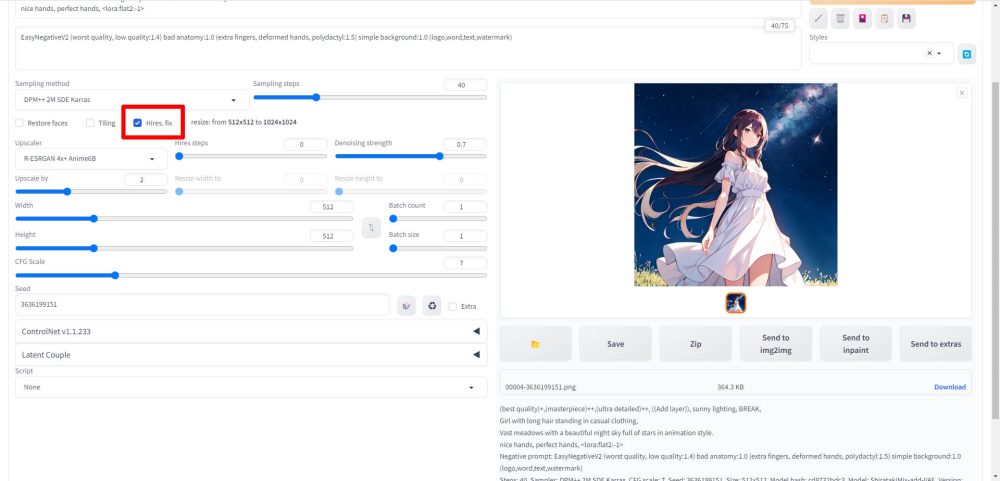Click the Send to img2img button
1000x481 pixels.
pyautogui.click(x=775, y=344)
